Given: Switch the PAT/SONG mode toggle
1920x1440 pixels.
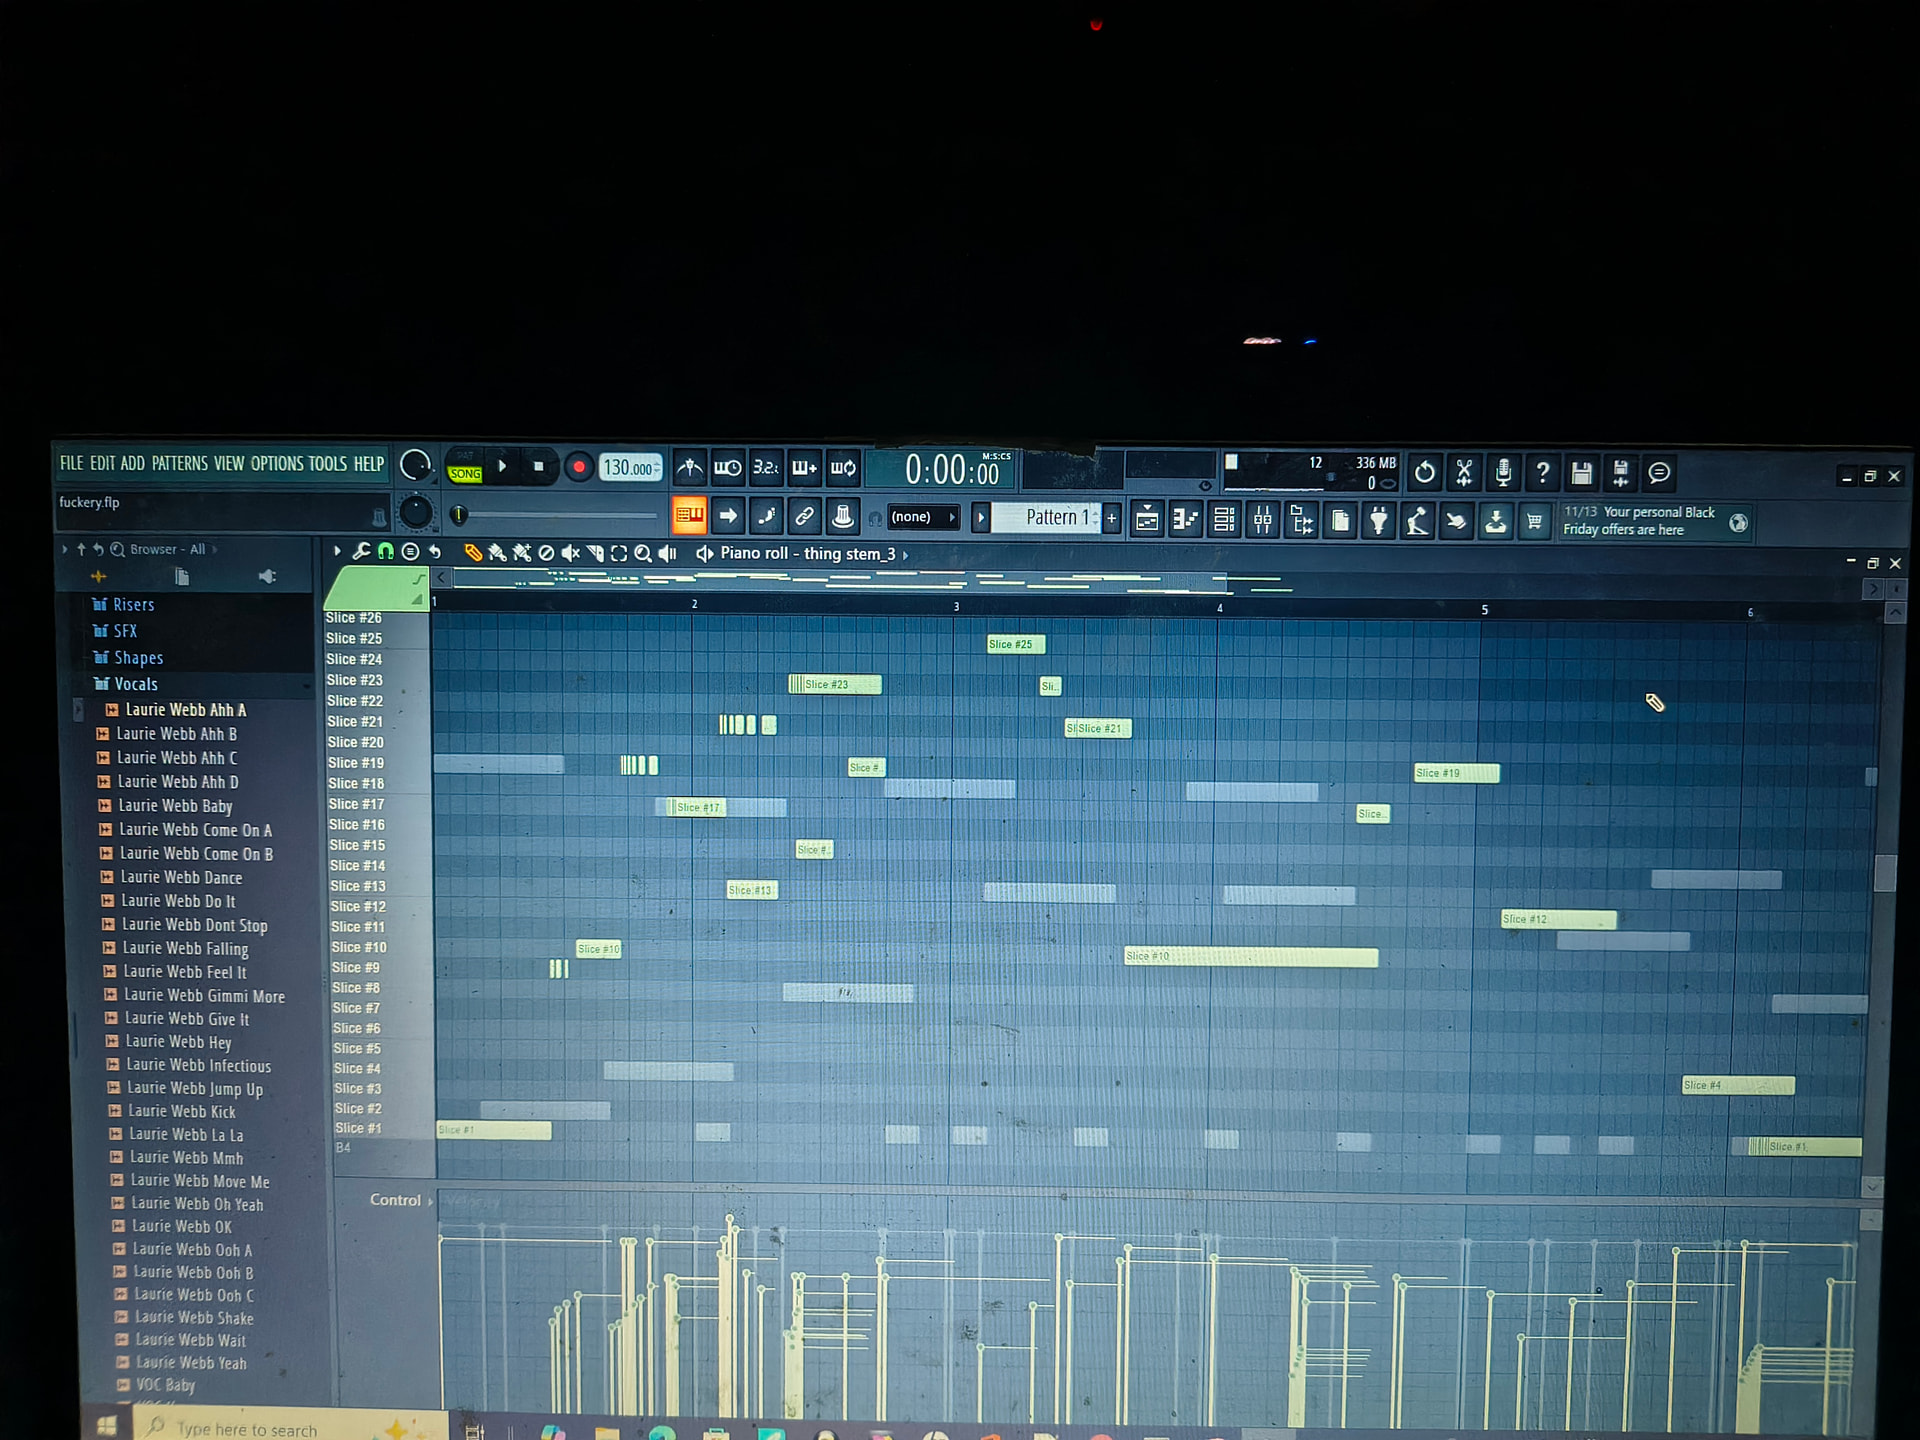Looking at the screenshot, I should tap(465, 467).
